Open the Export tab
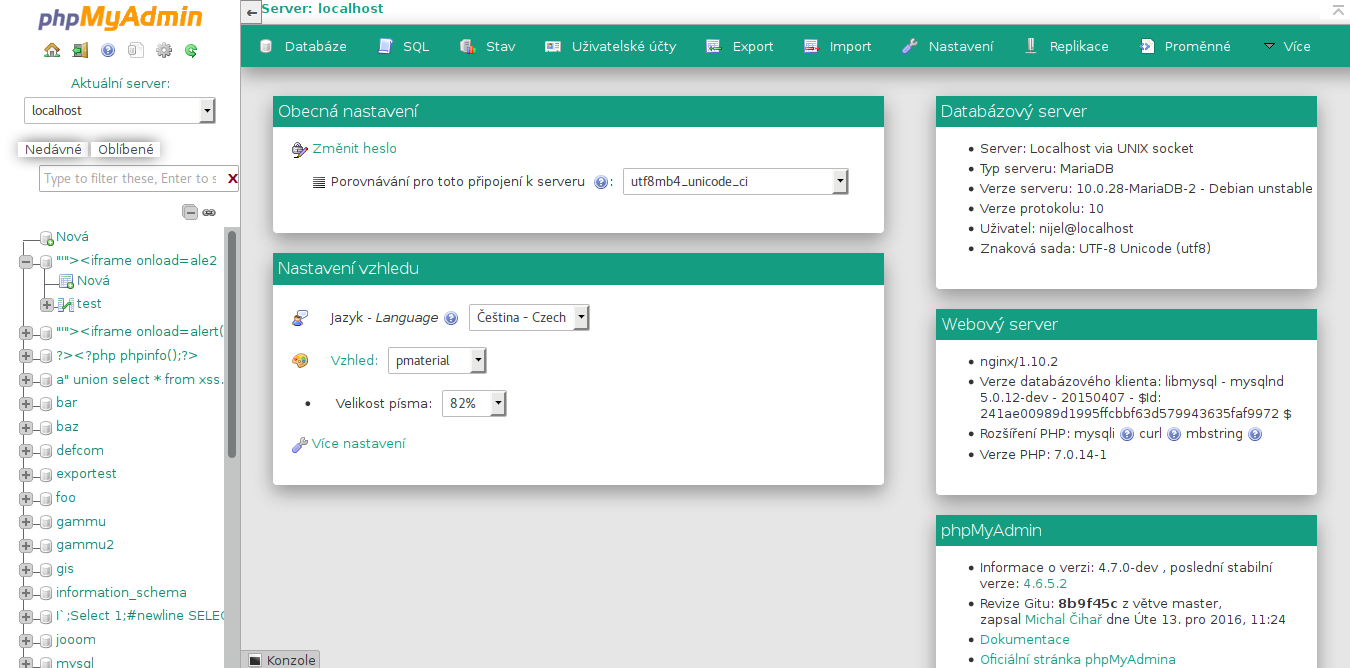This screenshot has width=1350, height=668. click(740, 47)
